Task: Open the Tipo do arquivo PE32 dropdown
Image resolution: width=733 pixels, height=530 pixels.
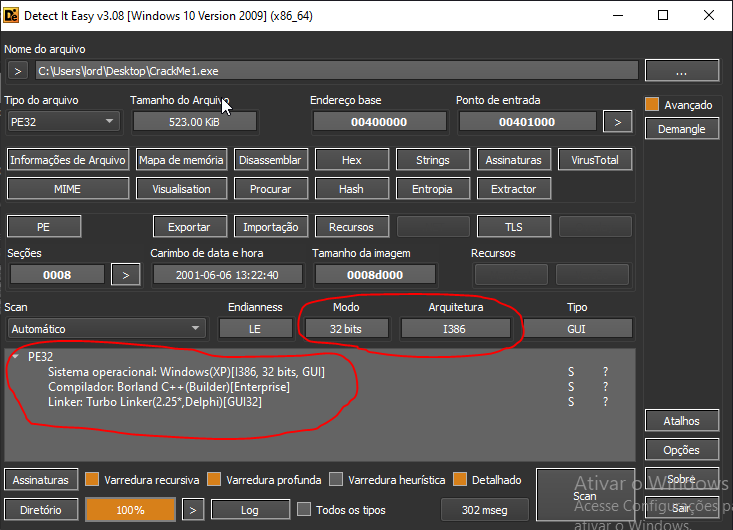Action: pyautogui.click(x=62, y=122)
